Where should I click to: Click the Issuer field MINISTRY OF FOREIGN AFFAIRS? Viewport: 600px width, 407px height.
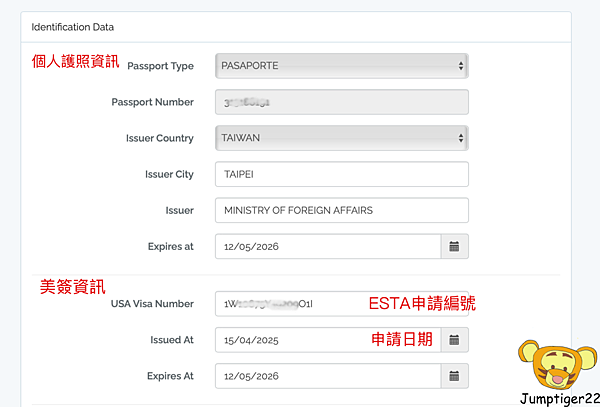[x=342, y=210]
